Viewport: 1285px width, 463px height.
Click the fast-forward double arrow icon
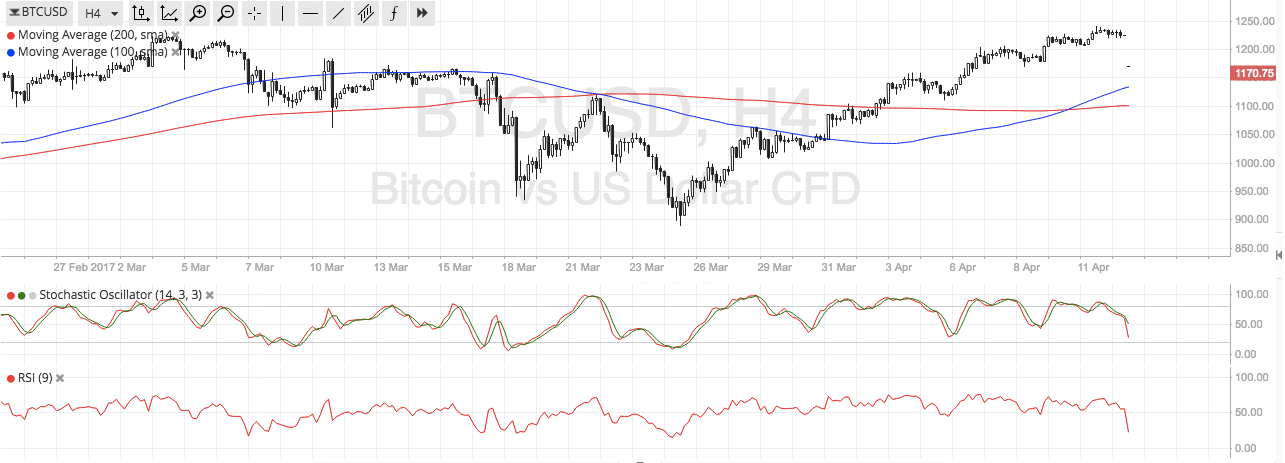pyautogui.click(x=422, y=13)
